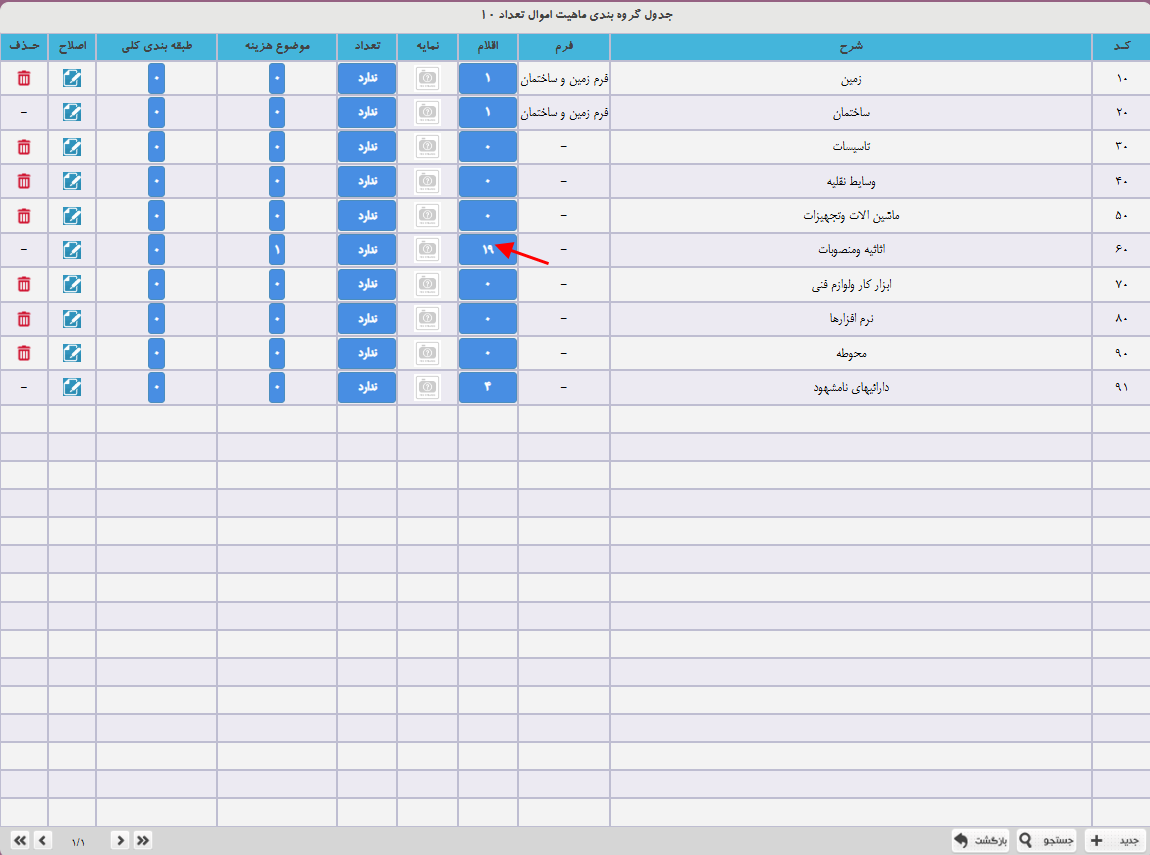Go to first page with double-right arrow
Viewport: 1150px width, 855px height.
[143, 840]
